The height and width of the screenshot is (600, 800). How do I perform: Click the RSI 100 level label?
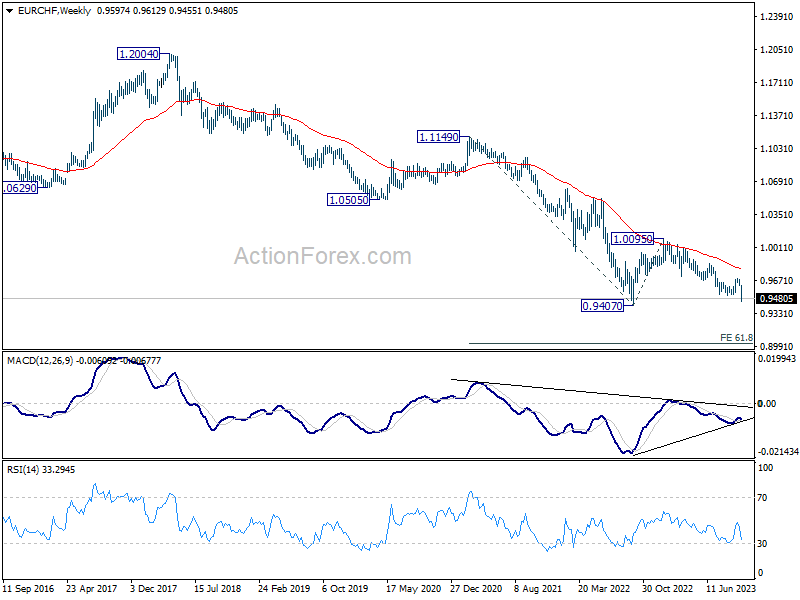tap(765, 467)
